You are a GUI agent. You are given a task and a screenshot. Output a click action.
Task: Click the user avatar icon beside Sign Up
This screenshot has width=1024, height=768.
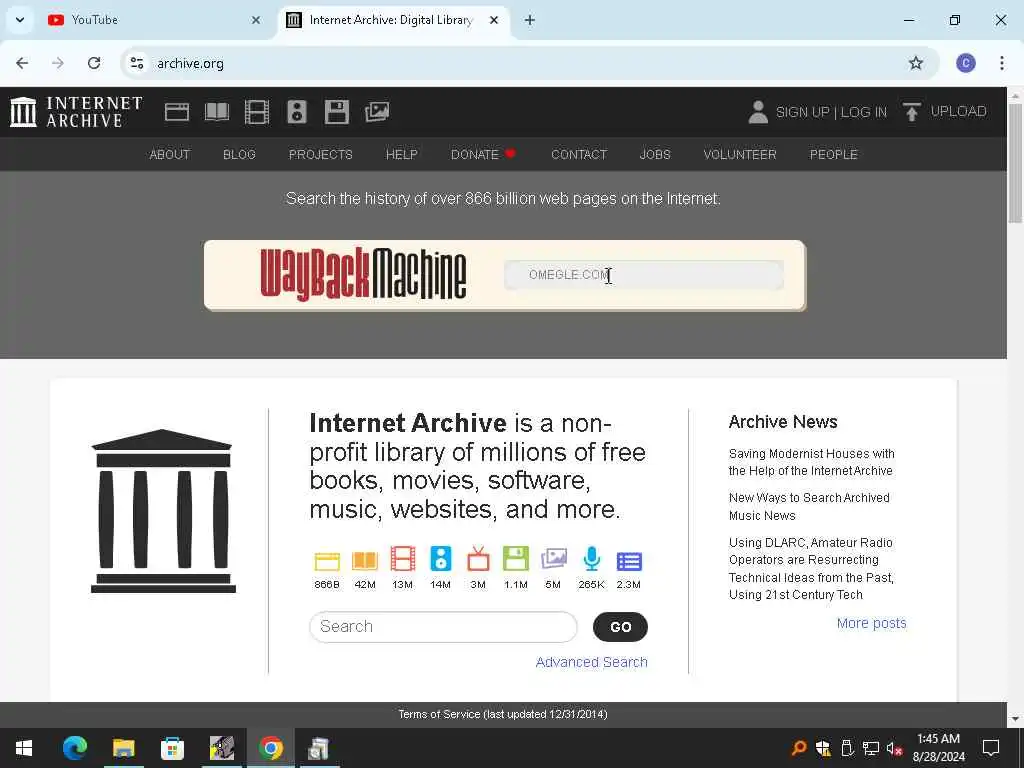click(758, 112)
